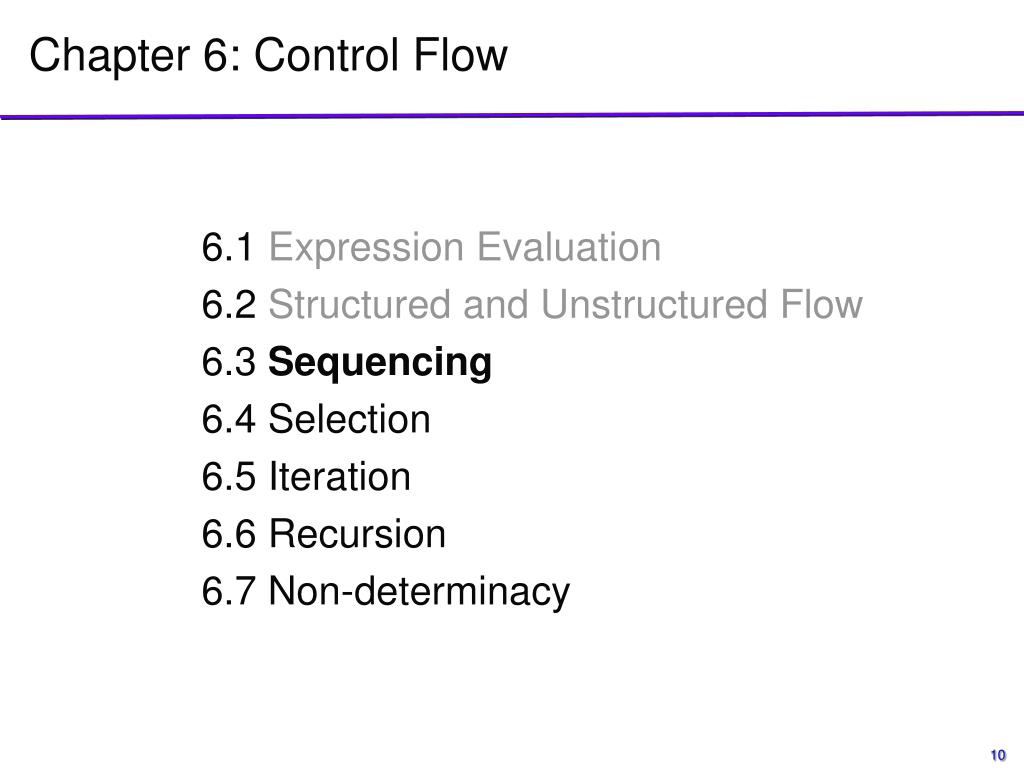
Task: Click the purple horizontal divider line
Action: 512,116
